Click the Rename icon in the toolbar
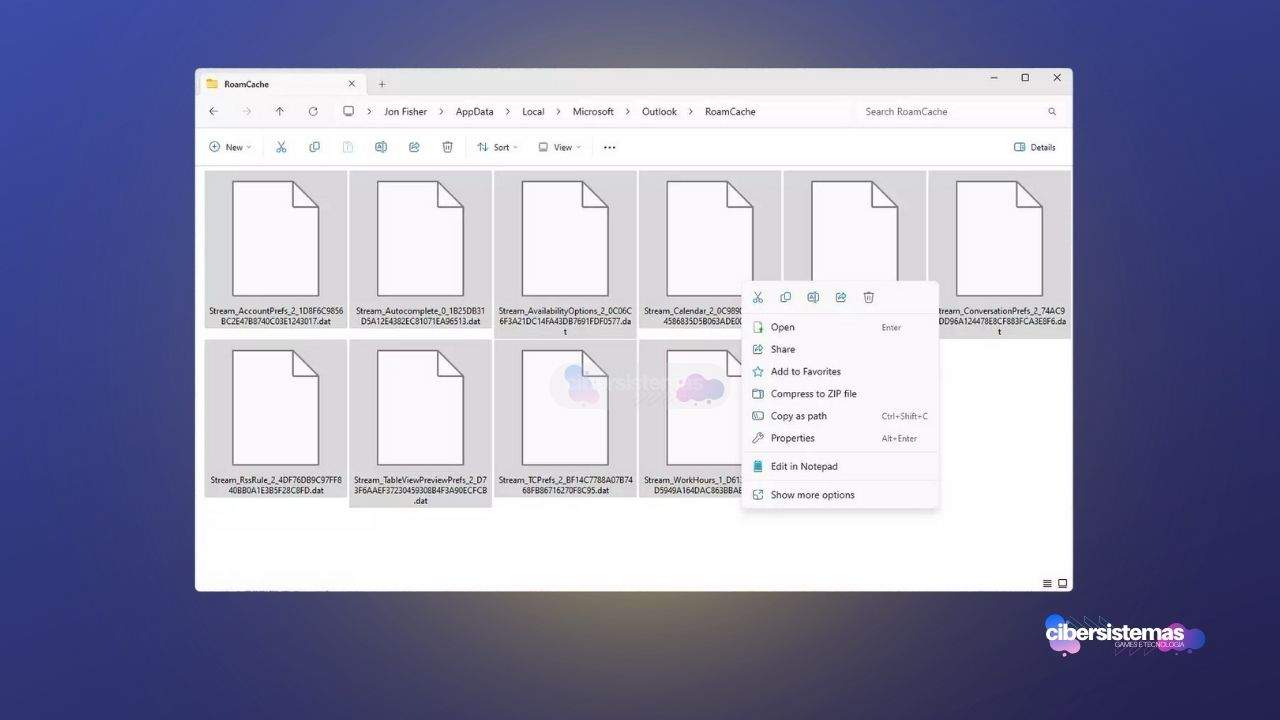Viewport: 1280px width, 720px height. click(x=381, y=147)
